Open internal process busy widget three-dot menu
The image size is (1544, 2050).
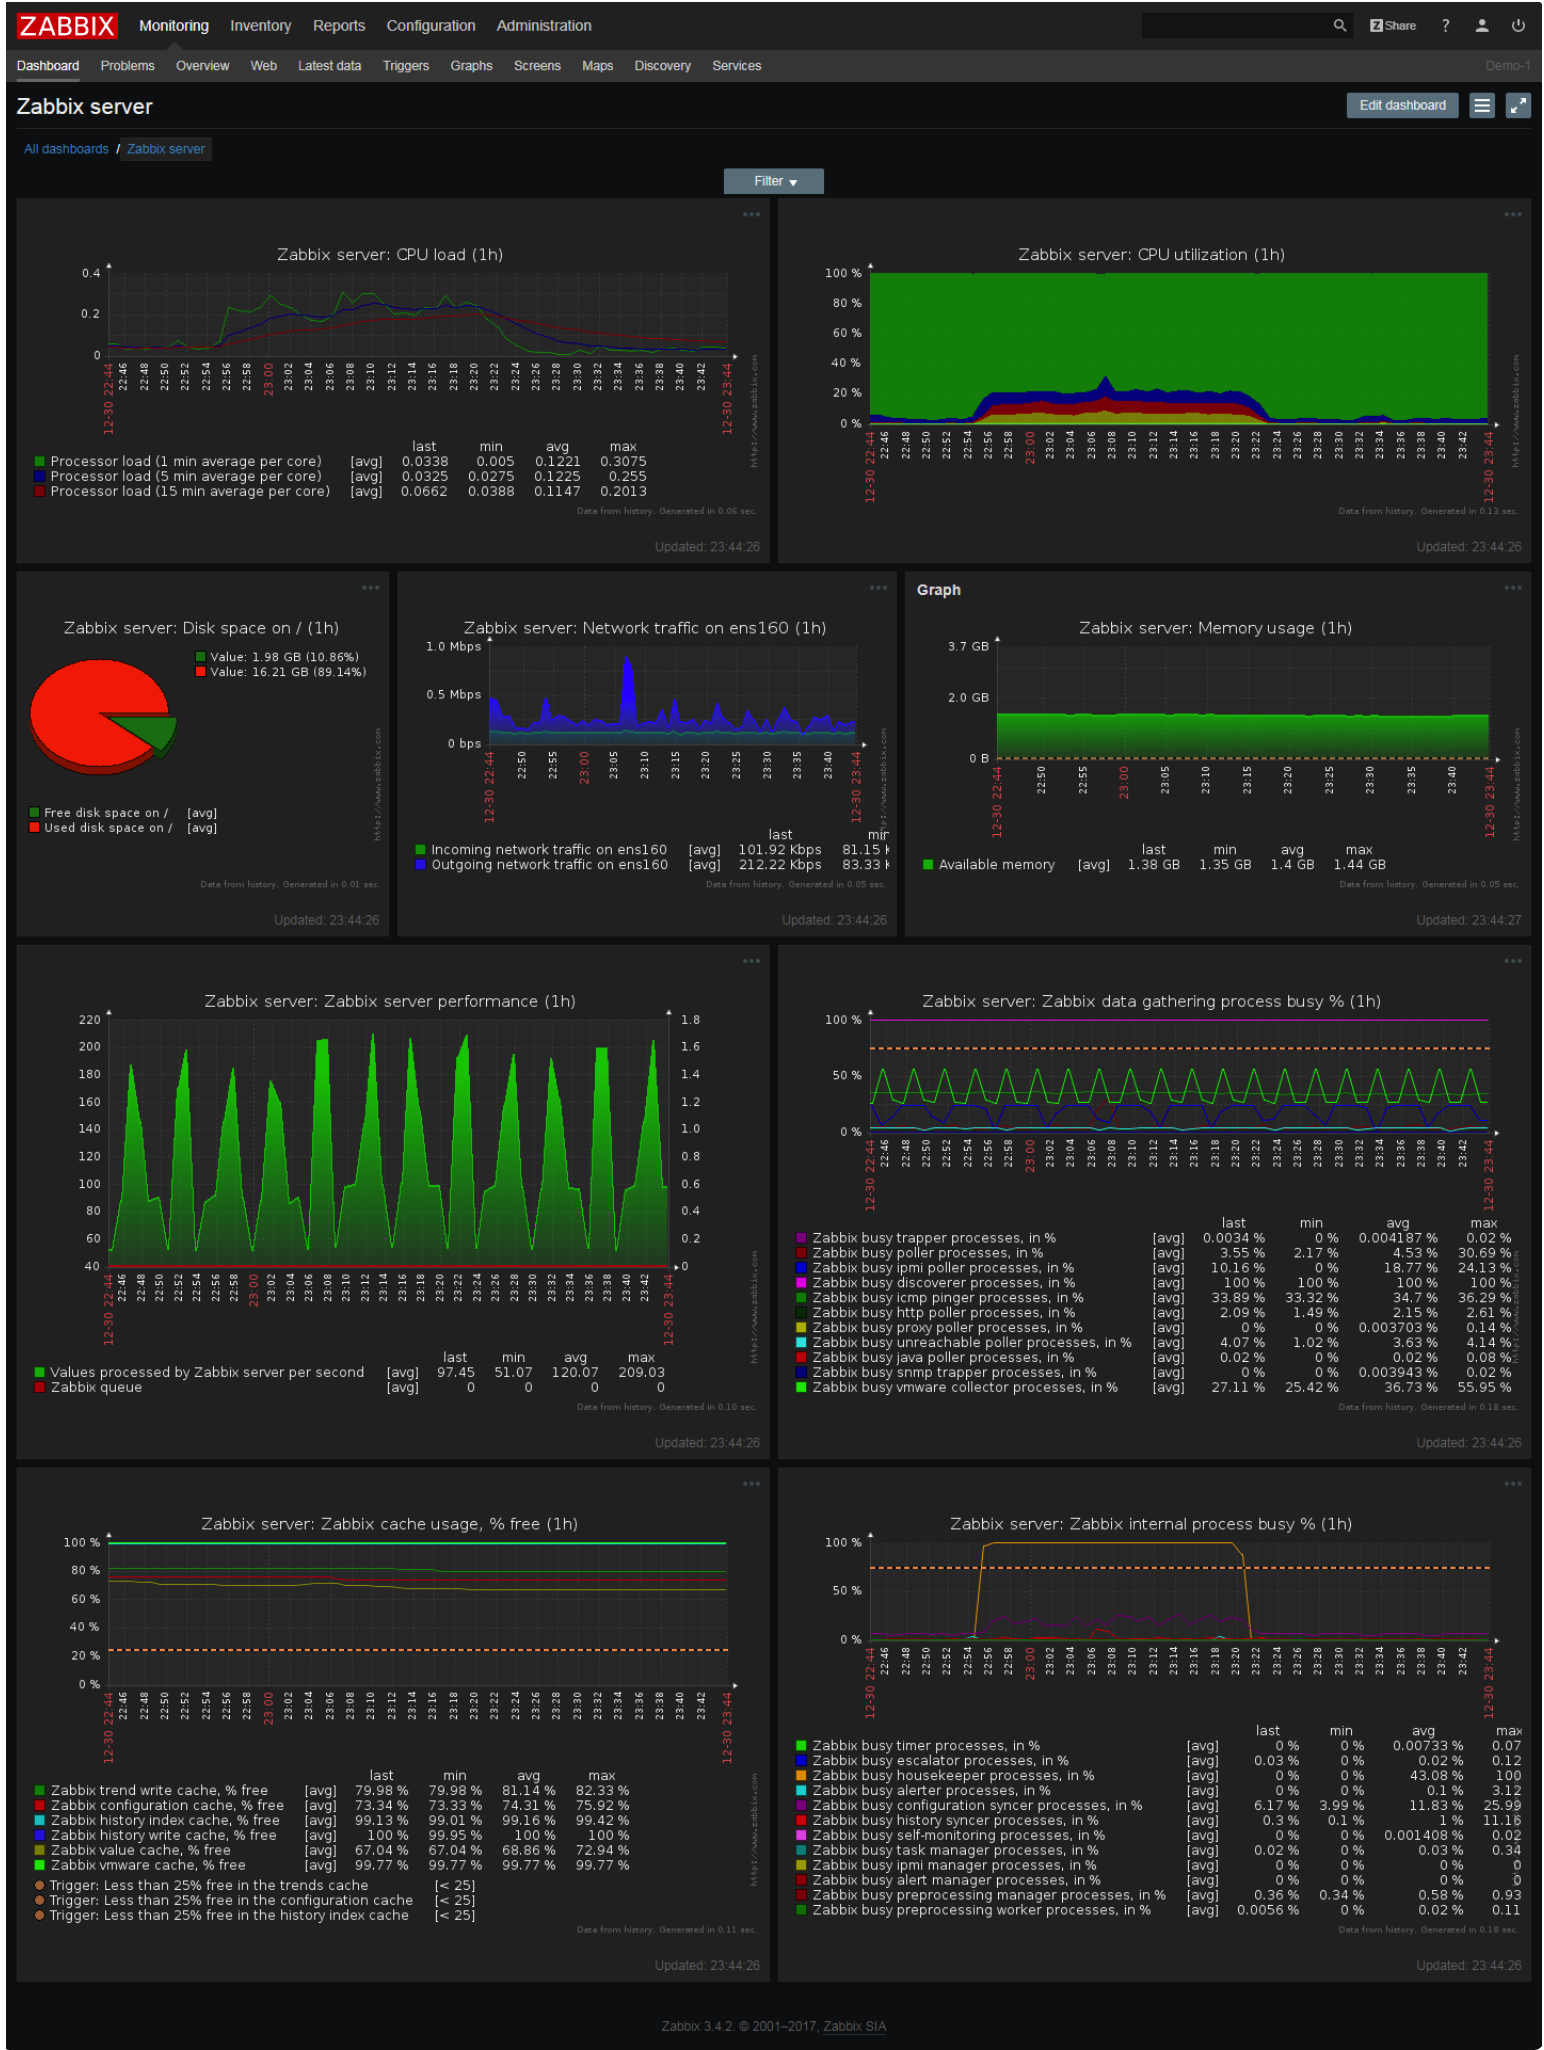(x=1513, y=1484)
